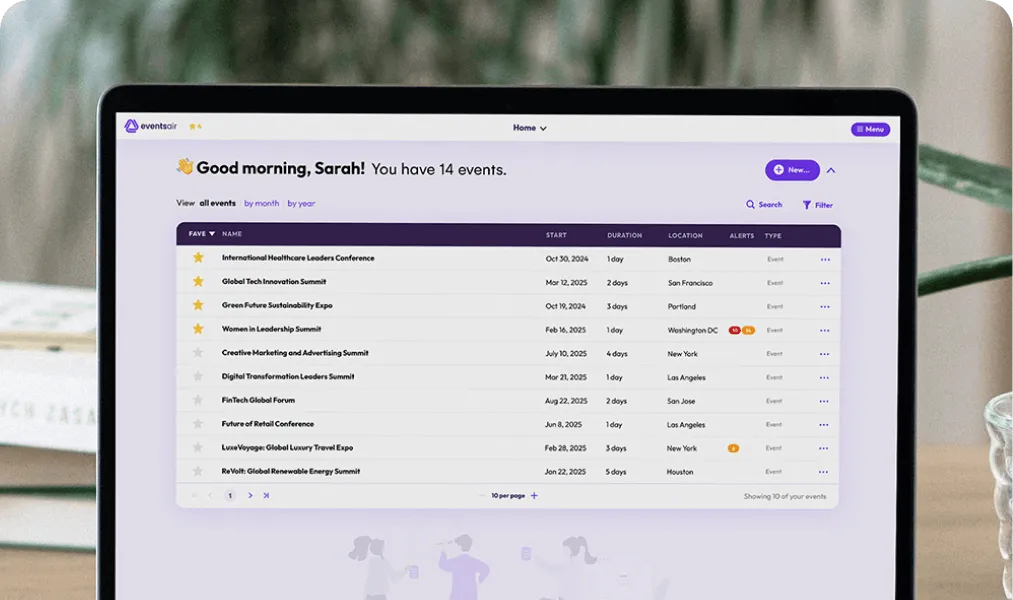The width and height of the screenshot is (1013, 600).
Task: Open Green Future Sustainability Expo event
Action: point(277,305)
